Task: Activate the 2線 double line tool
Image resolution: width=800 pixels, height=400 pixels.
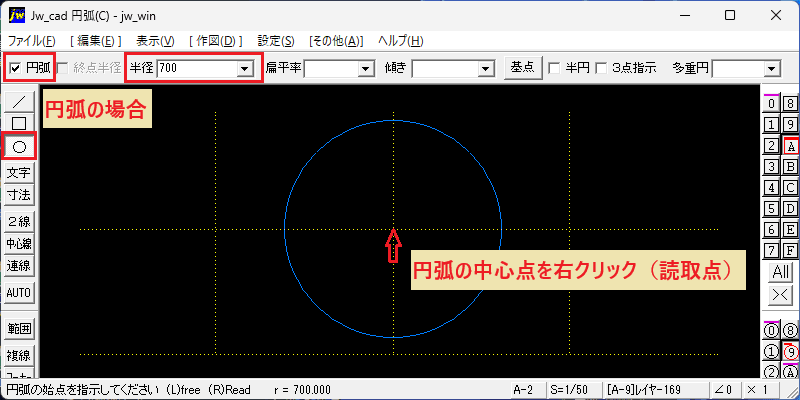Action: (x=19, y=221)
